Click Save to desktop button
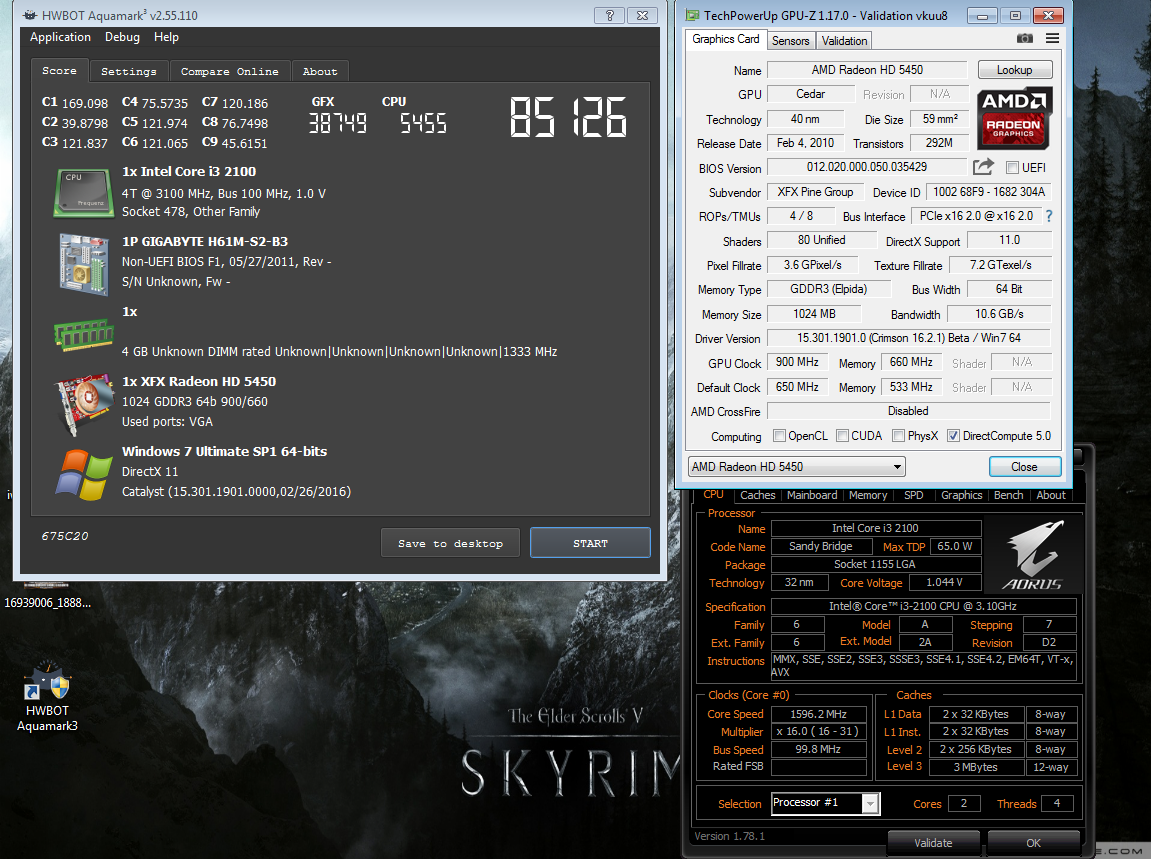1151x859 pixels. (x=450, y=543)
